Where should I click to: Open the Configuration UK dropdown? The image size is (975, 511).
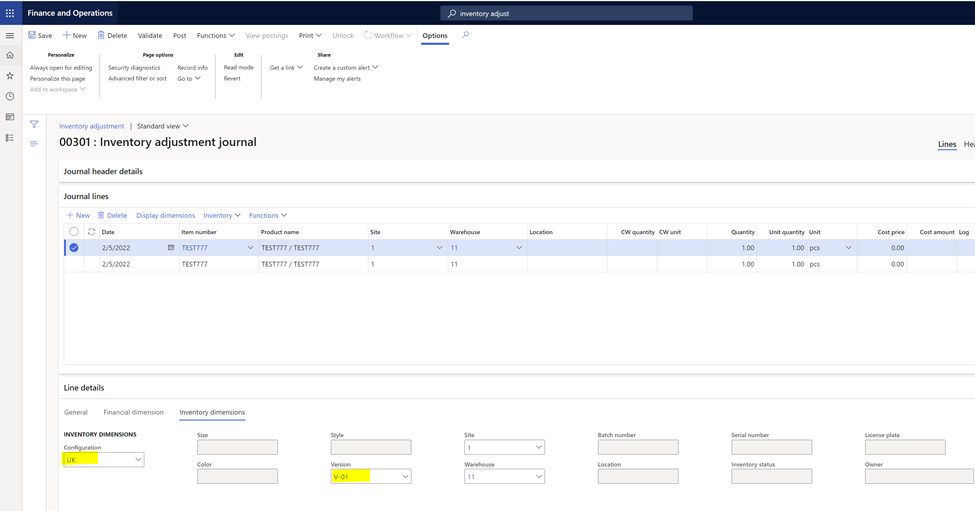click(x=138, y=460)
